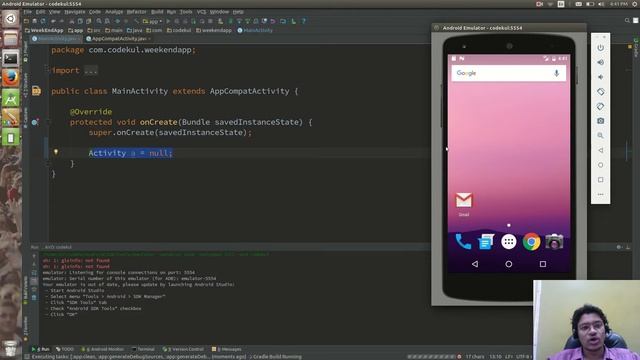Image resolution: width=640 pixels, height=360 pixels.
Task: Toggle tool window buttons at status bar corner
Action: 27,357
